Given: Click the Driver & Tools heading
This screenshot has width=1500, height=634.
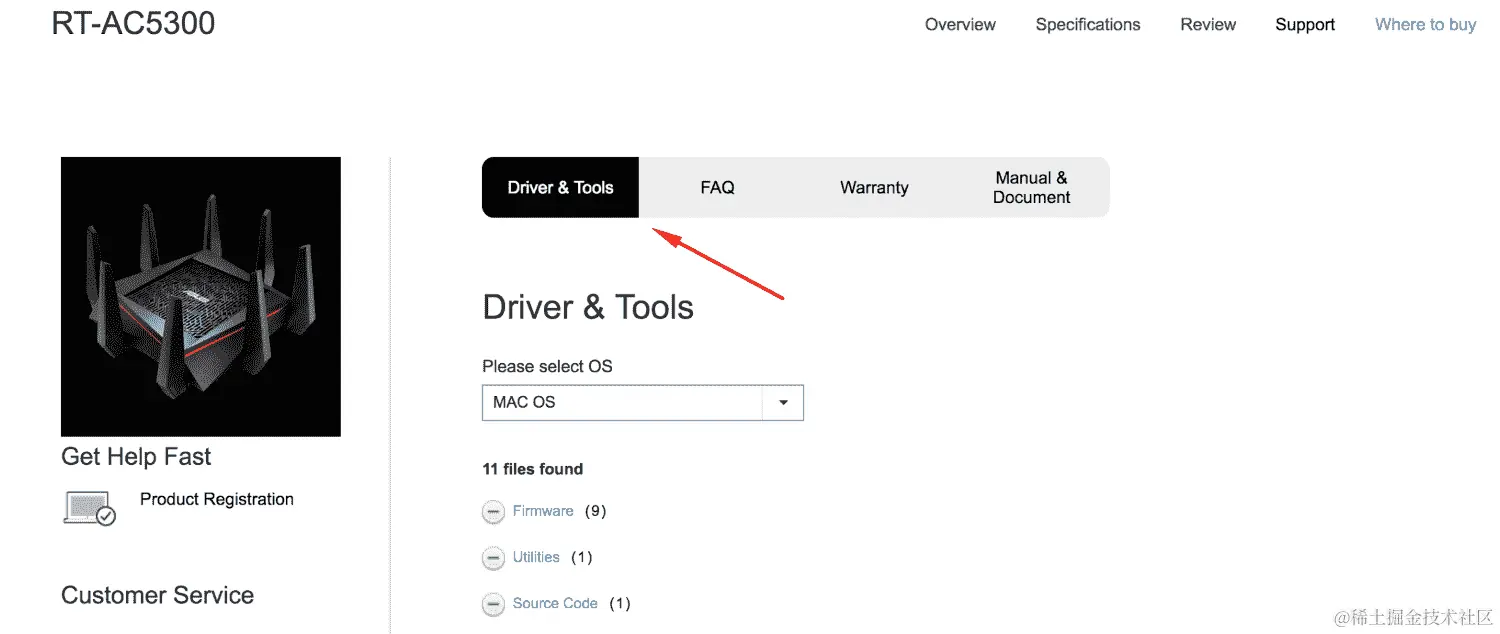Looking at the screenshot, I should coord(588,307).
